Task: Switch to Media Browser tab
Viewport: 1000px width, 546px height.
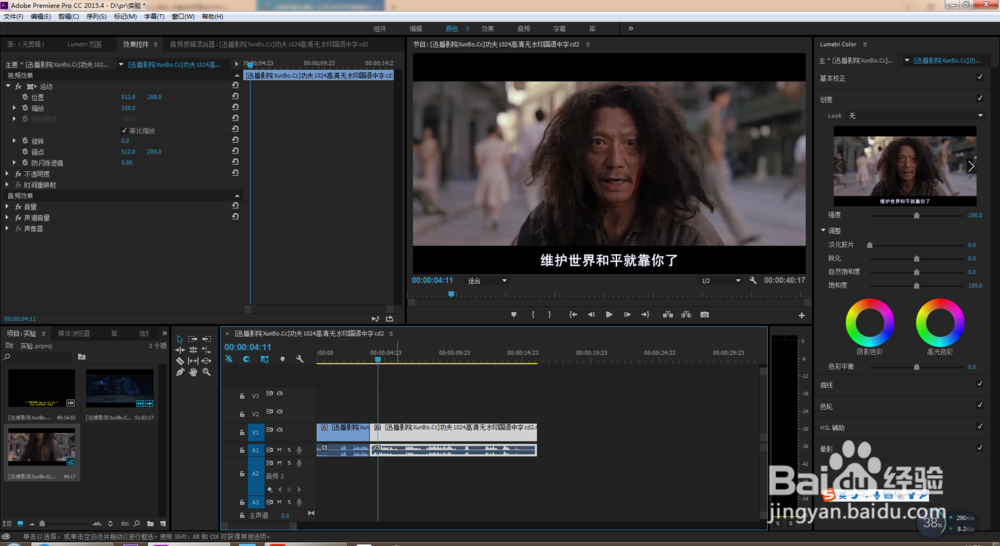Action: pos(74,334)
